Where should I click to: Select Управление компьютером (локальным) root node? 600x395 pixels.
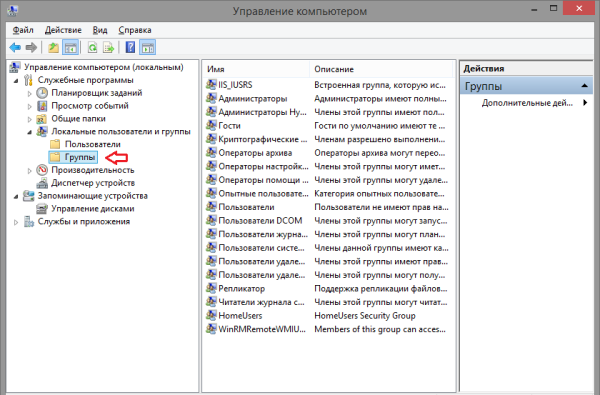click(104, 67)
